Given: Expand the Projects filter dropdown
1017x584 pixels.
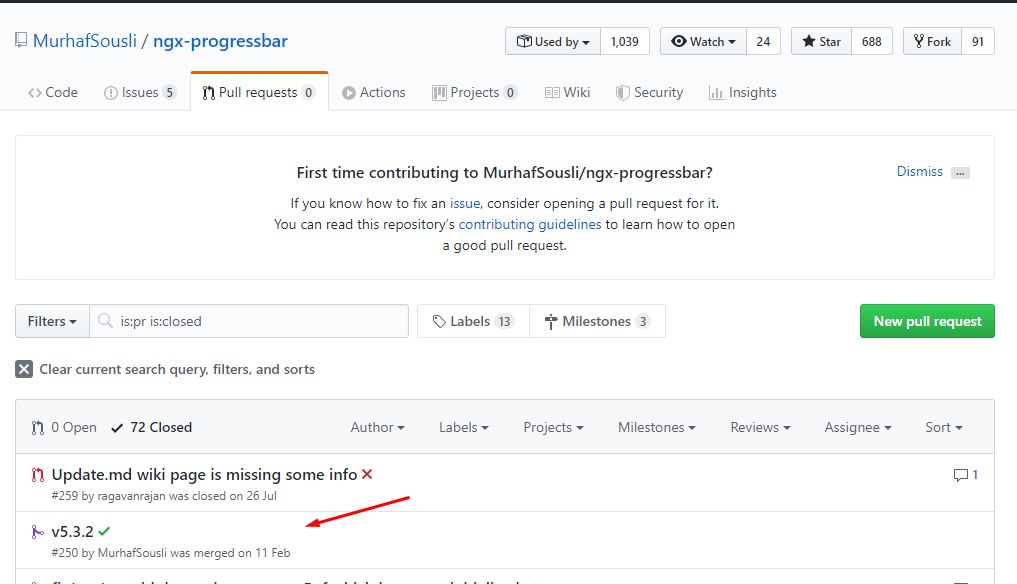Looking at the screenshot, I should pyautogui.click(x=553, y=427).
